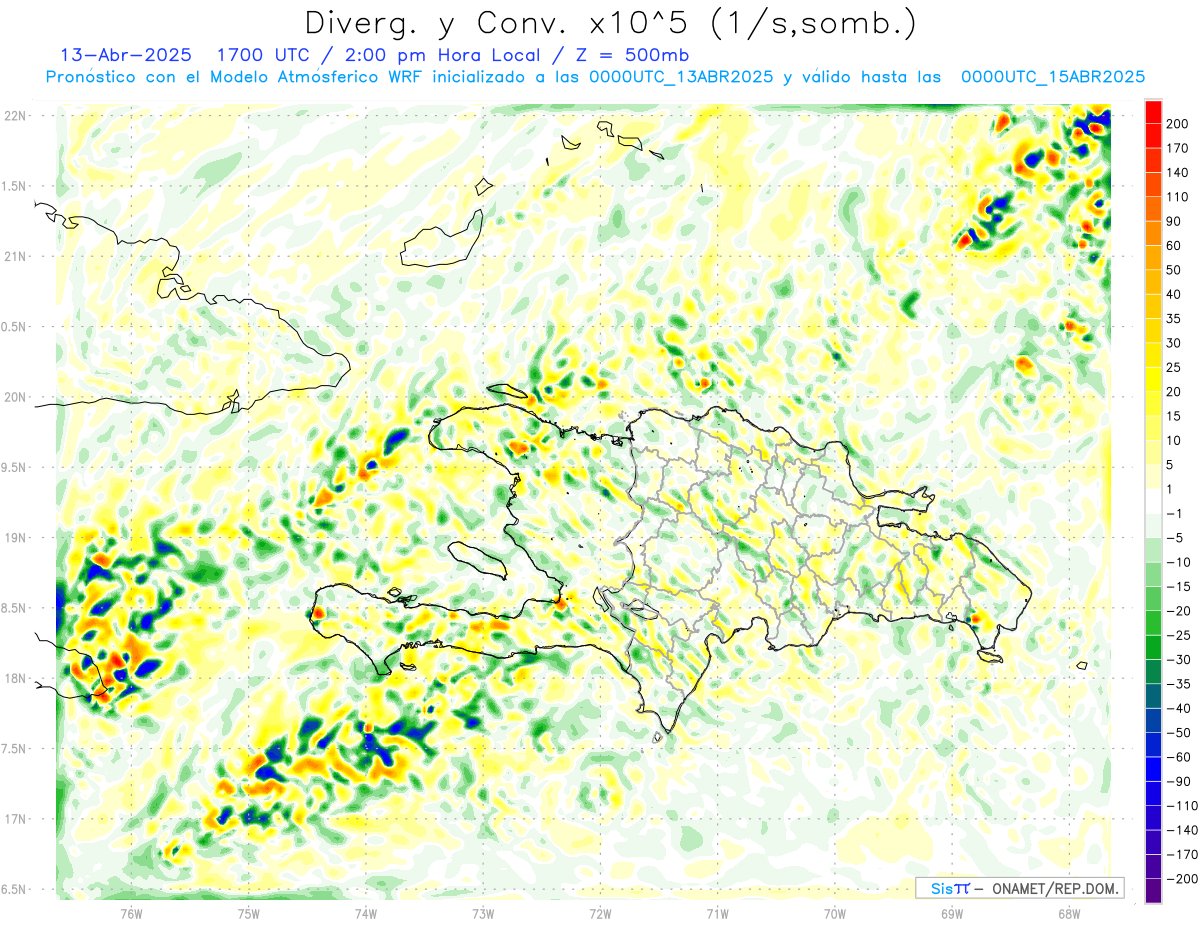Viewport: 1200px width, 927px height.
Task: Select the '17N' latitude label
Action: tap(15, 819)
